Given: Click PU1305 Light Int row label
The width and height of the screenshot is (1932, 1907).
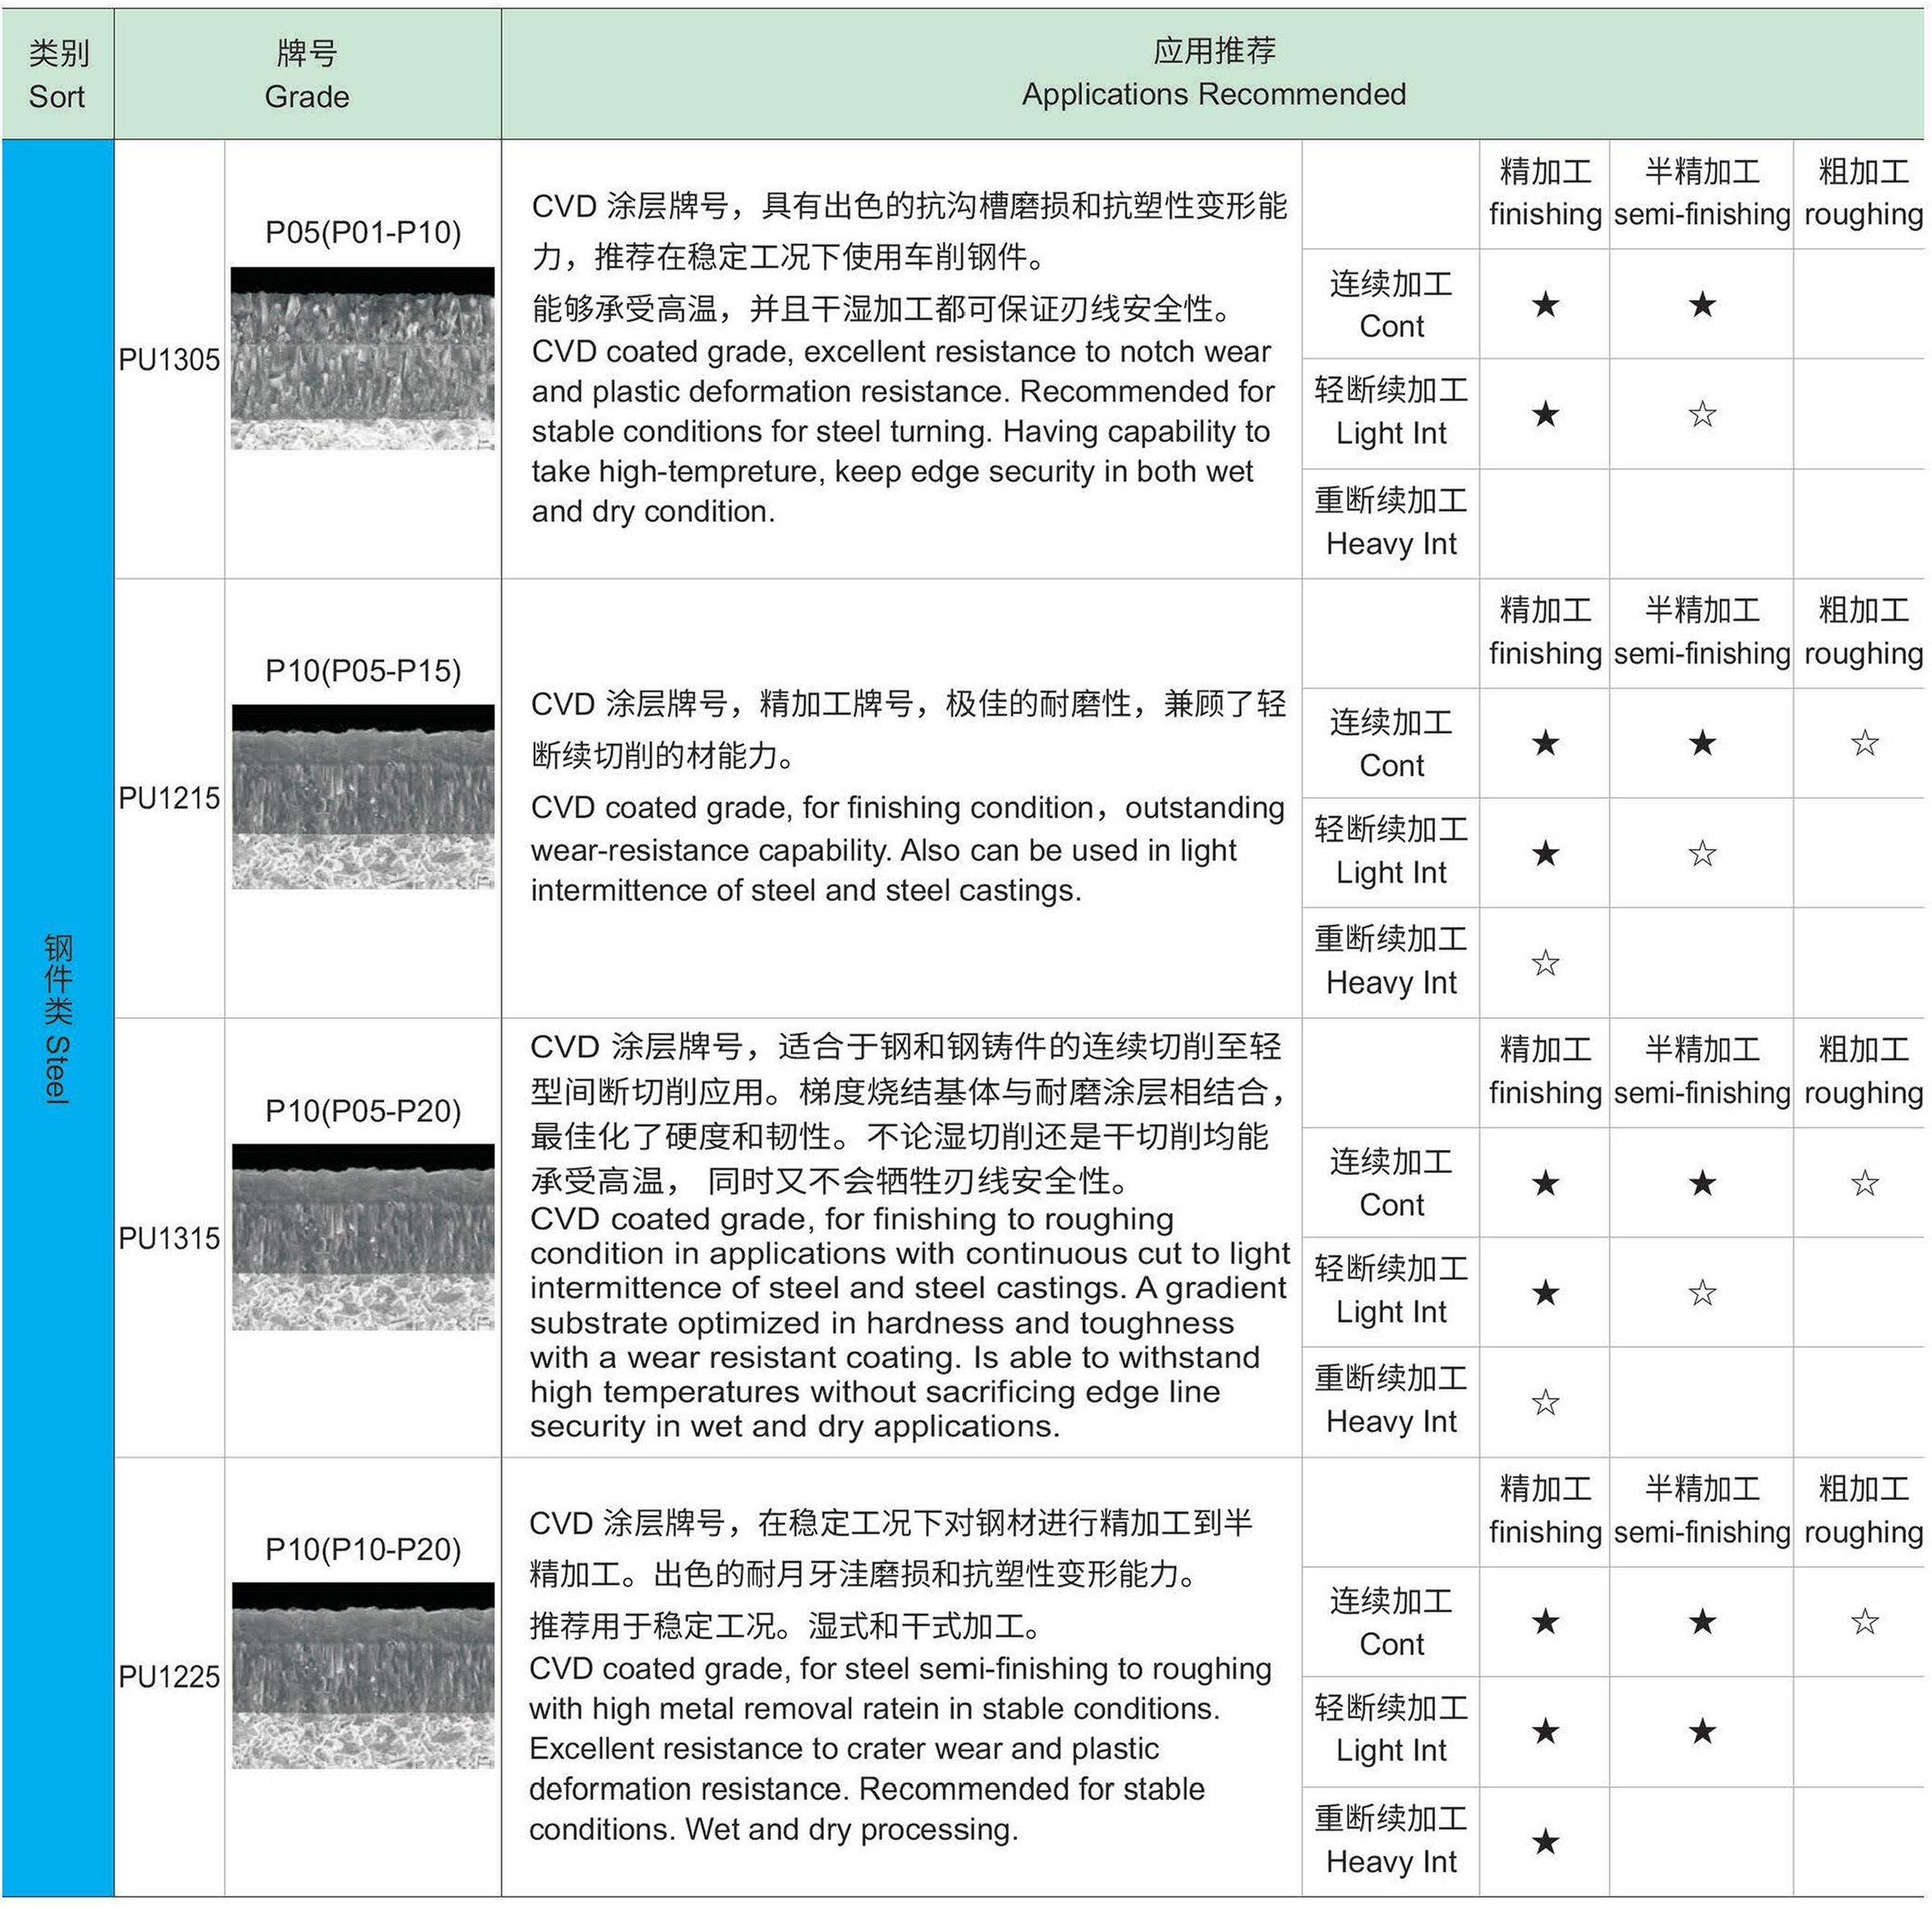Looking at the screenshot, I should pyautogui.click(x=1391, y=412).
